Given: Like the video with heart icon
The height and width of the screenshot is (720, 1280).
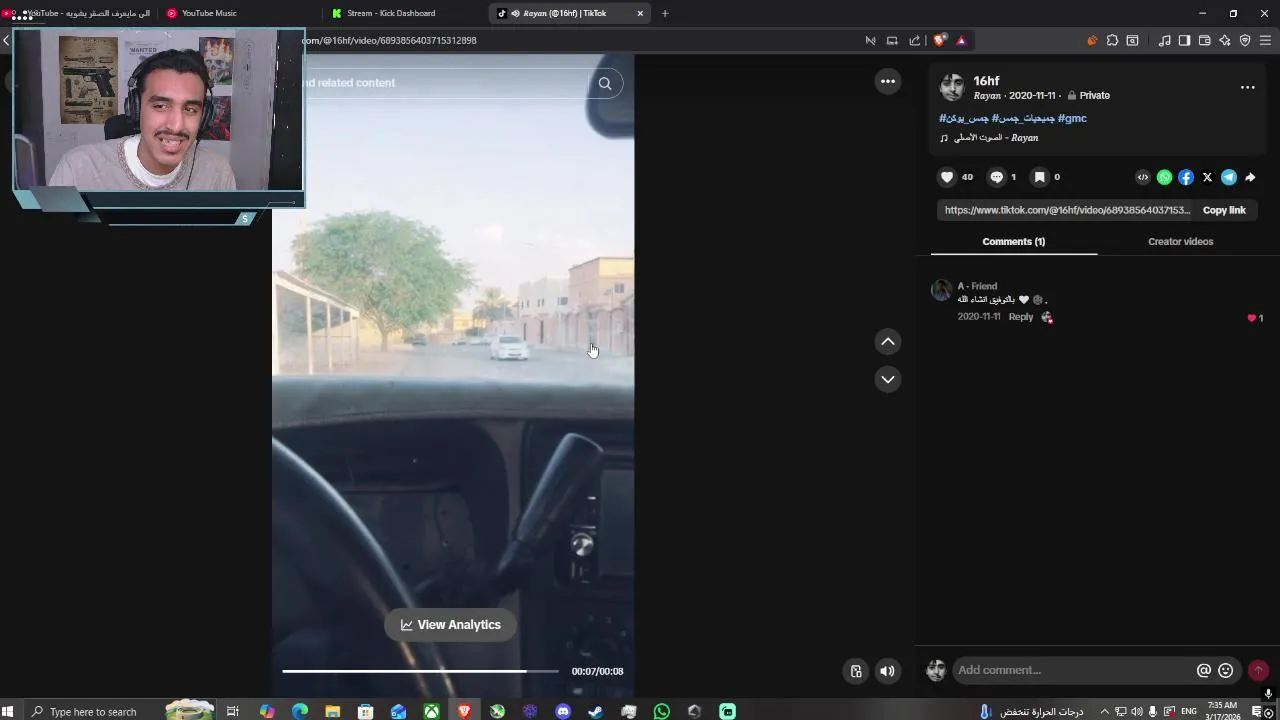Looking at the screenshot, I should [947, 177].
